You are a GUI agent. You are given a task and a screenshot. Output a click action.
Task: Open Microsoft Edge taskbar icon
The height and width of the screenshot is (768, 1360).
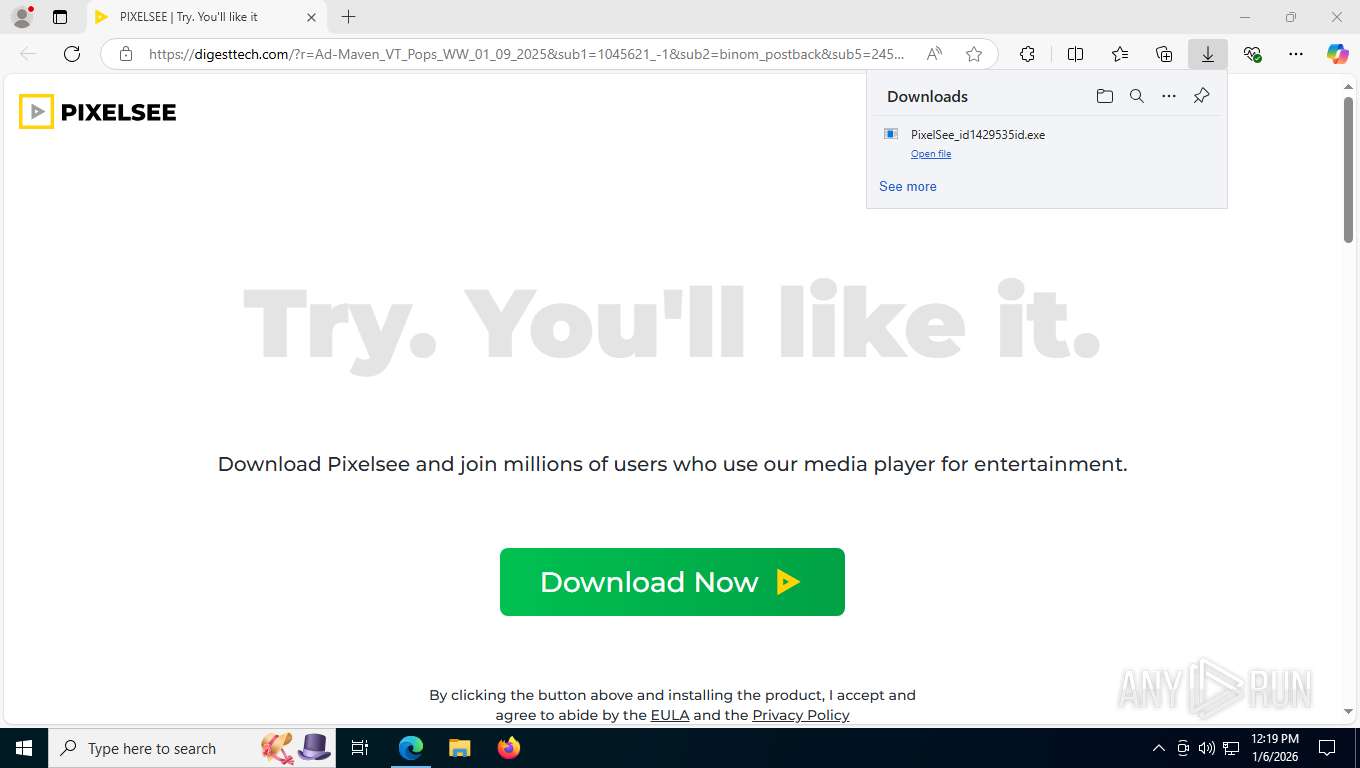(x=411, y=748)
